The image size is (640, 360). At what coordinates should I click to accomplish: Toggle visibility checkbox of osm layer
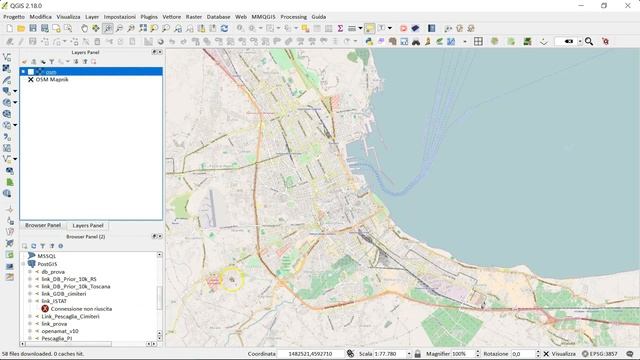pos(31,72)
